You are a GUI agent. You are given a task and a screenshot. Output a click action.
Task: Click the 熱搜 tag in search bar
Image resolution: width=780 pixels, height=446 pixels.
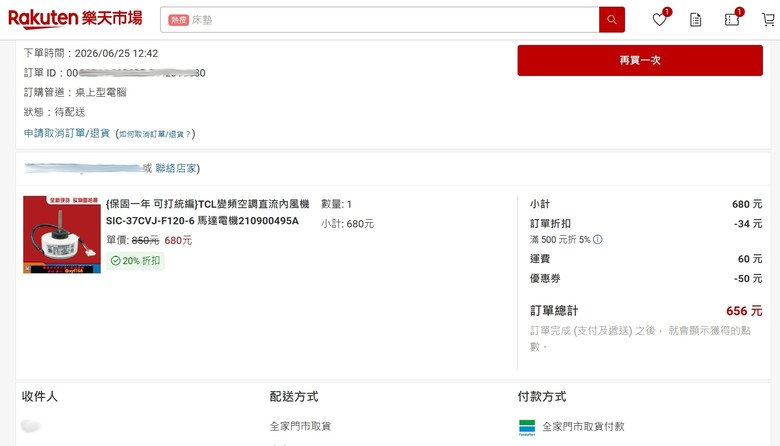click(178, 20)
